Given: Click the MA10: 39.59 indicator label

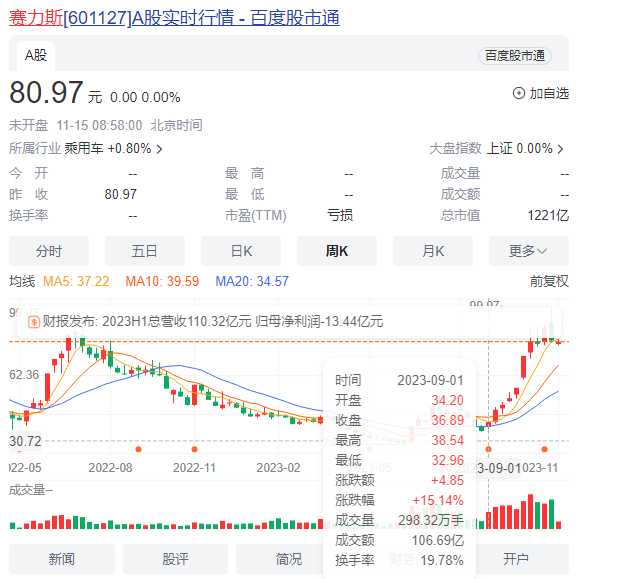Looking at the screenshot, I should tap(162, 281).
